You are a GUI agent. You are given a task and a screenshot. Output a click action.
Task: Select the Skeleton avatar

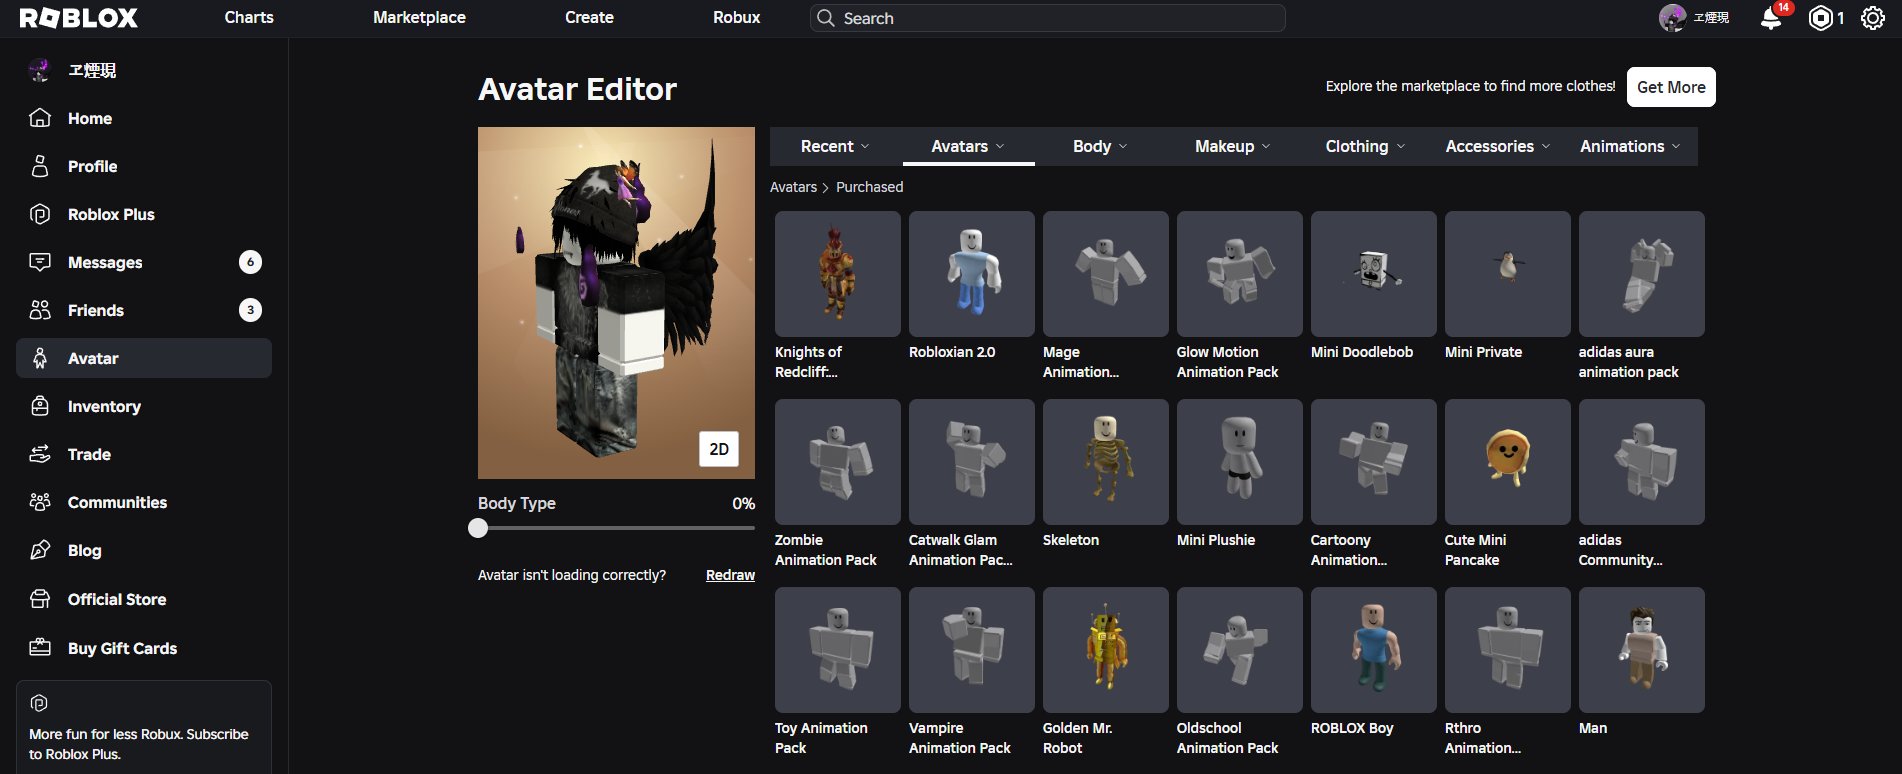pyautogui.click(x=1106, y=462)
